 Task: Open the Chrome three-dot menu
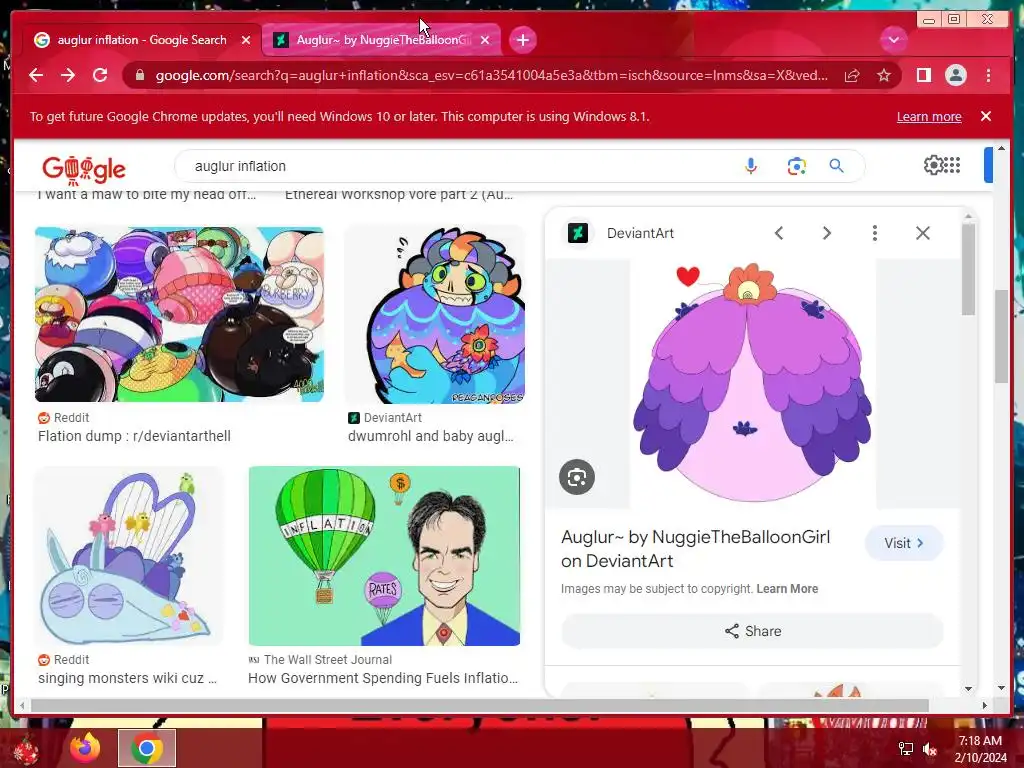point(989,76)
